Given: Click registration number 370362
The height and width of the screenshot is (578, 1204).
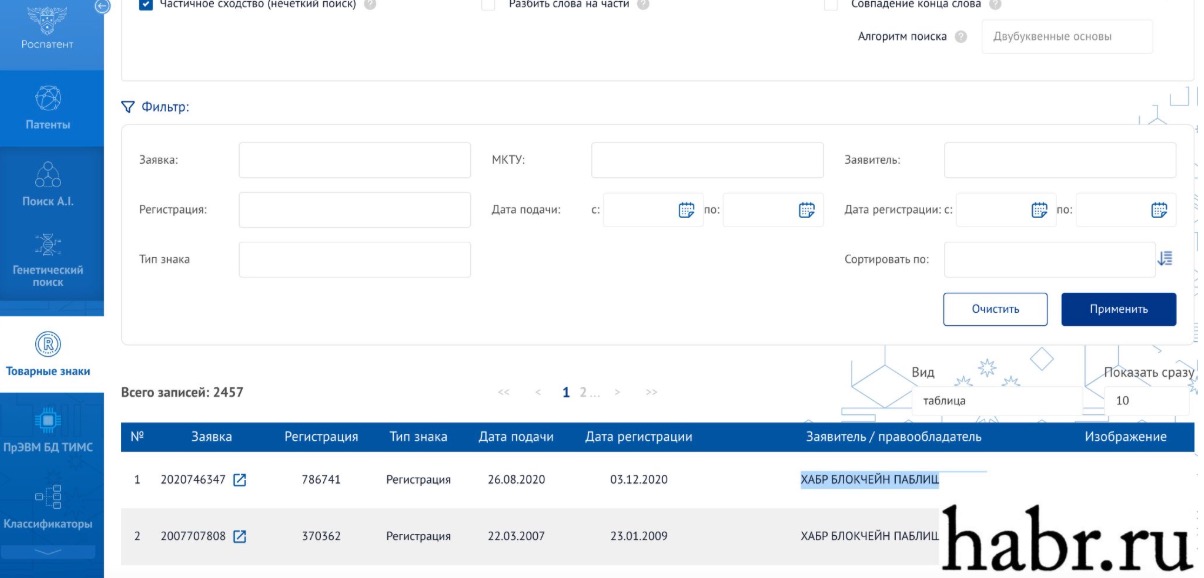Looking at the screenshot, I should pyautogui.click(x=321, y=537).
